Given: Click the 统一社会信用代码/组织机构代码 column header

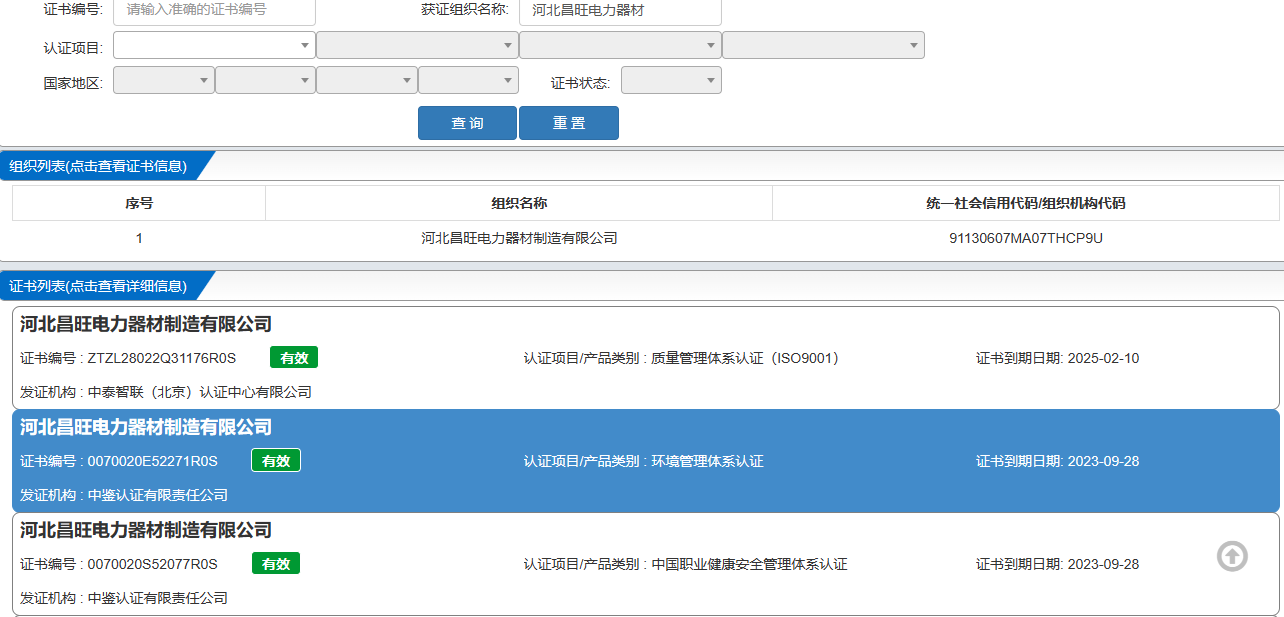Looking at the screenshot, I should (x=1026, y=203).
